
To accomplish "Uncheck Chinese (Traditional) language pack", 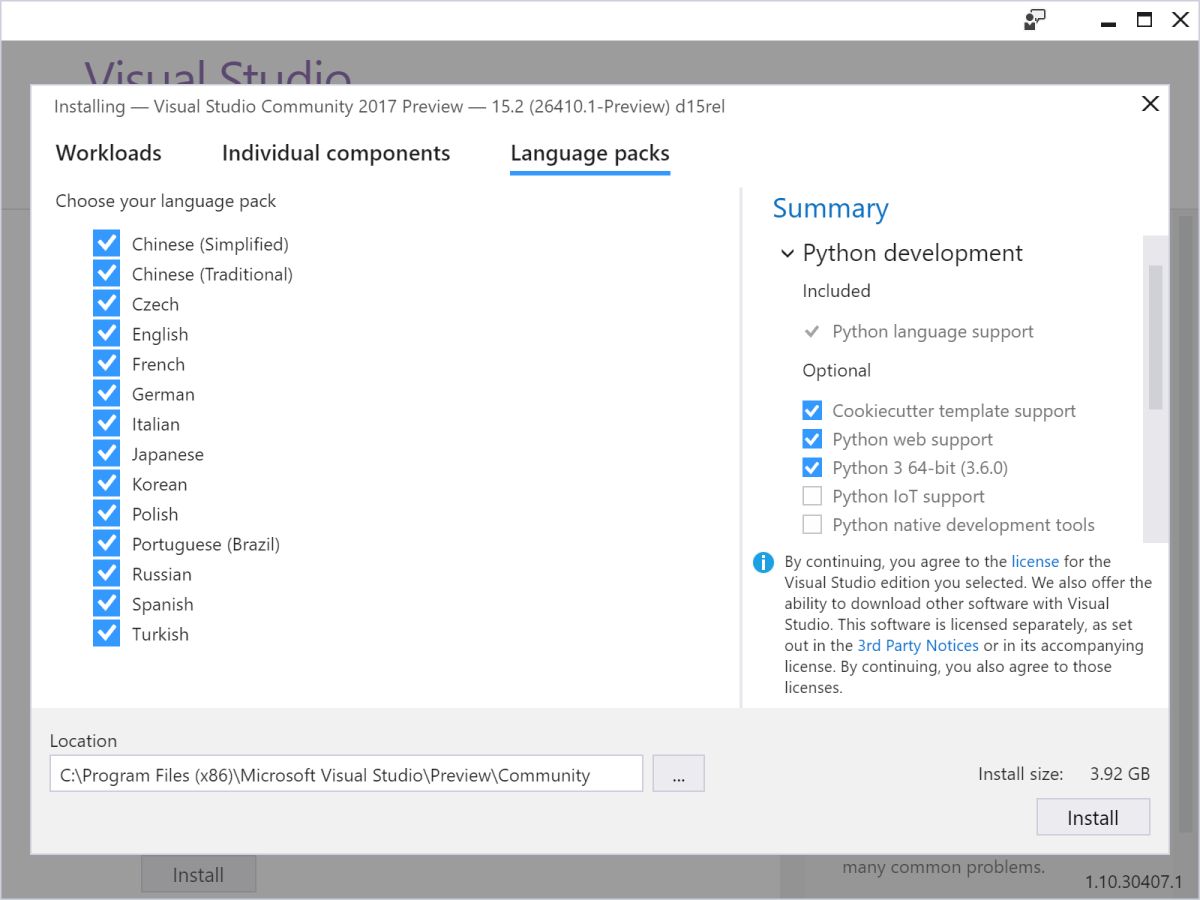I will point(106,274).
